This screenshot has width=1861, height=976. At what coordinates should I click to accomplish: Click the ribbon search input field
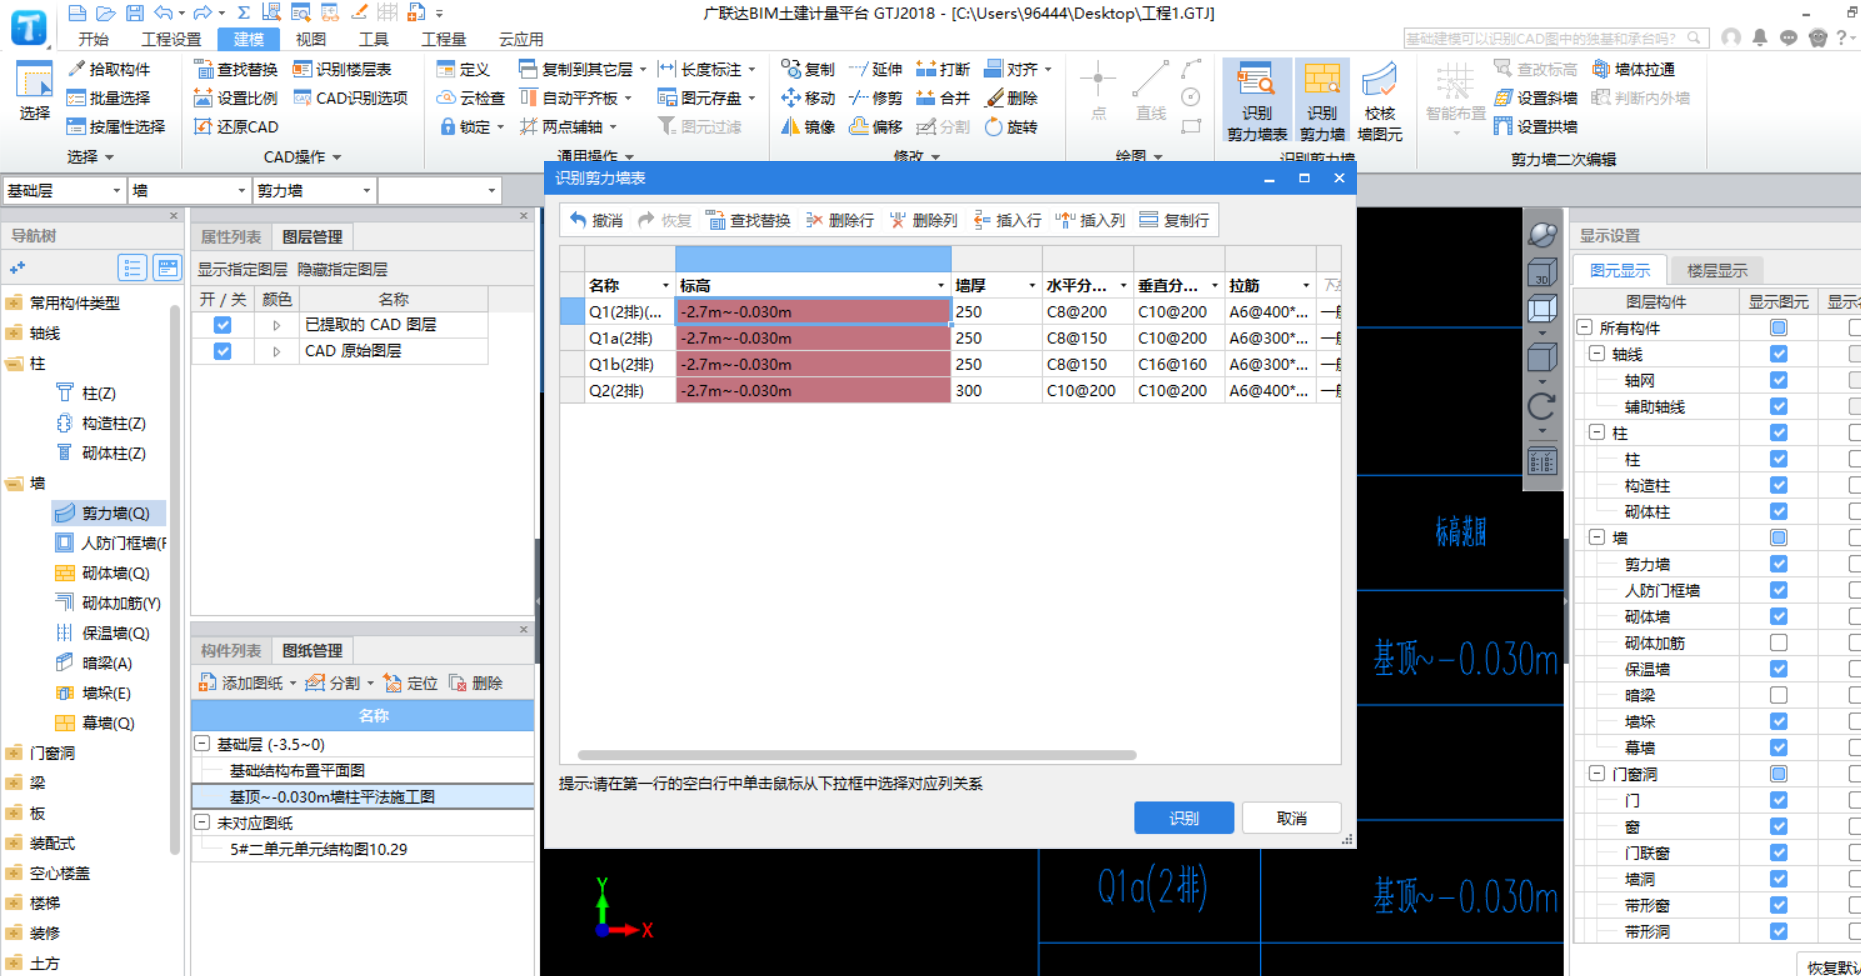pyautogui.click(x=1545, y=38)
